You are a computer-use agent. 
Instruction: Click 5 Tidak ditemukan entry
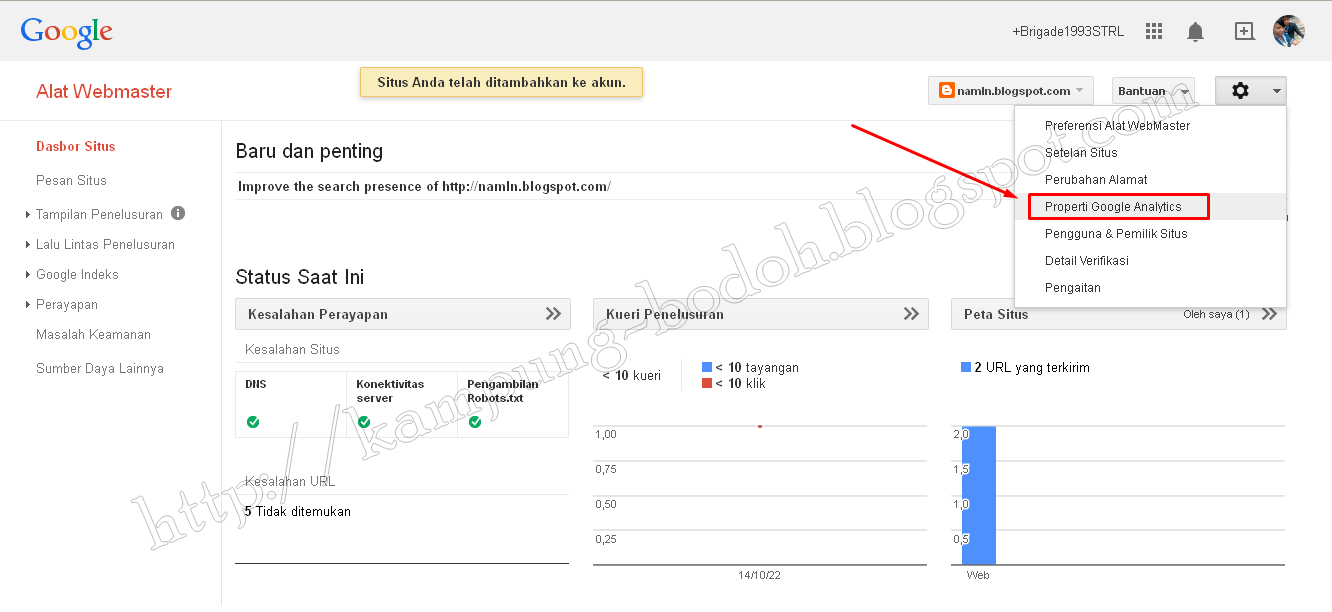298,511
